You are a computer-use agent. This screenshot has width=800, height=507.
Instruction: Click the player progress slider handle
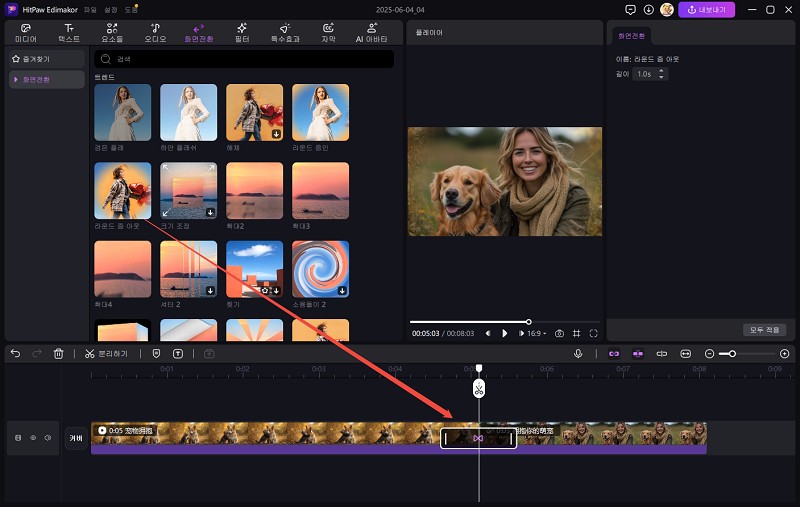[x=529, y=322]
